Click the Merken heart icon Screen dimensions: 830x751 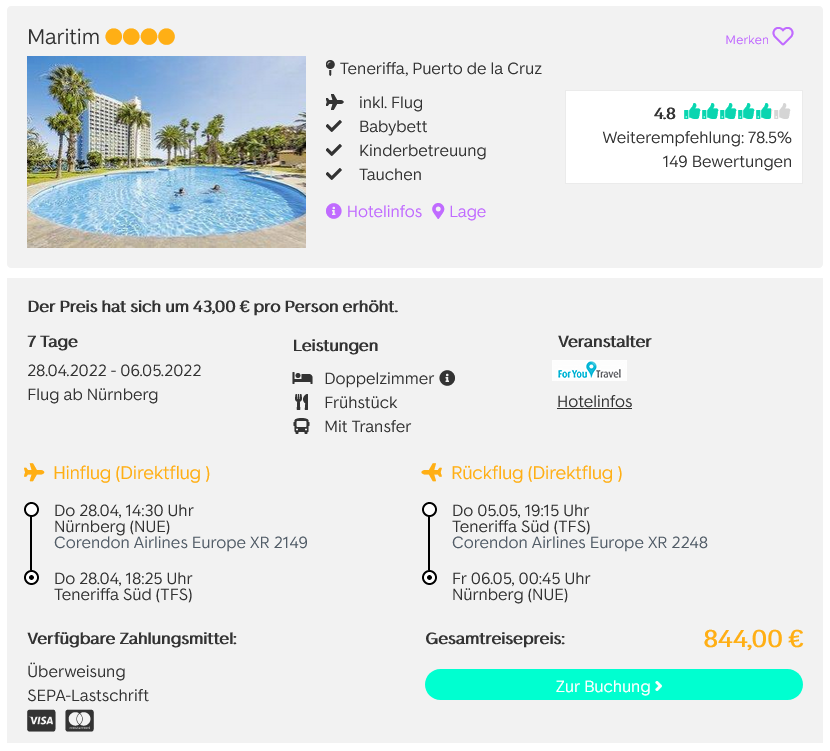(x=783, y=37)
